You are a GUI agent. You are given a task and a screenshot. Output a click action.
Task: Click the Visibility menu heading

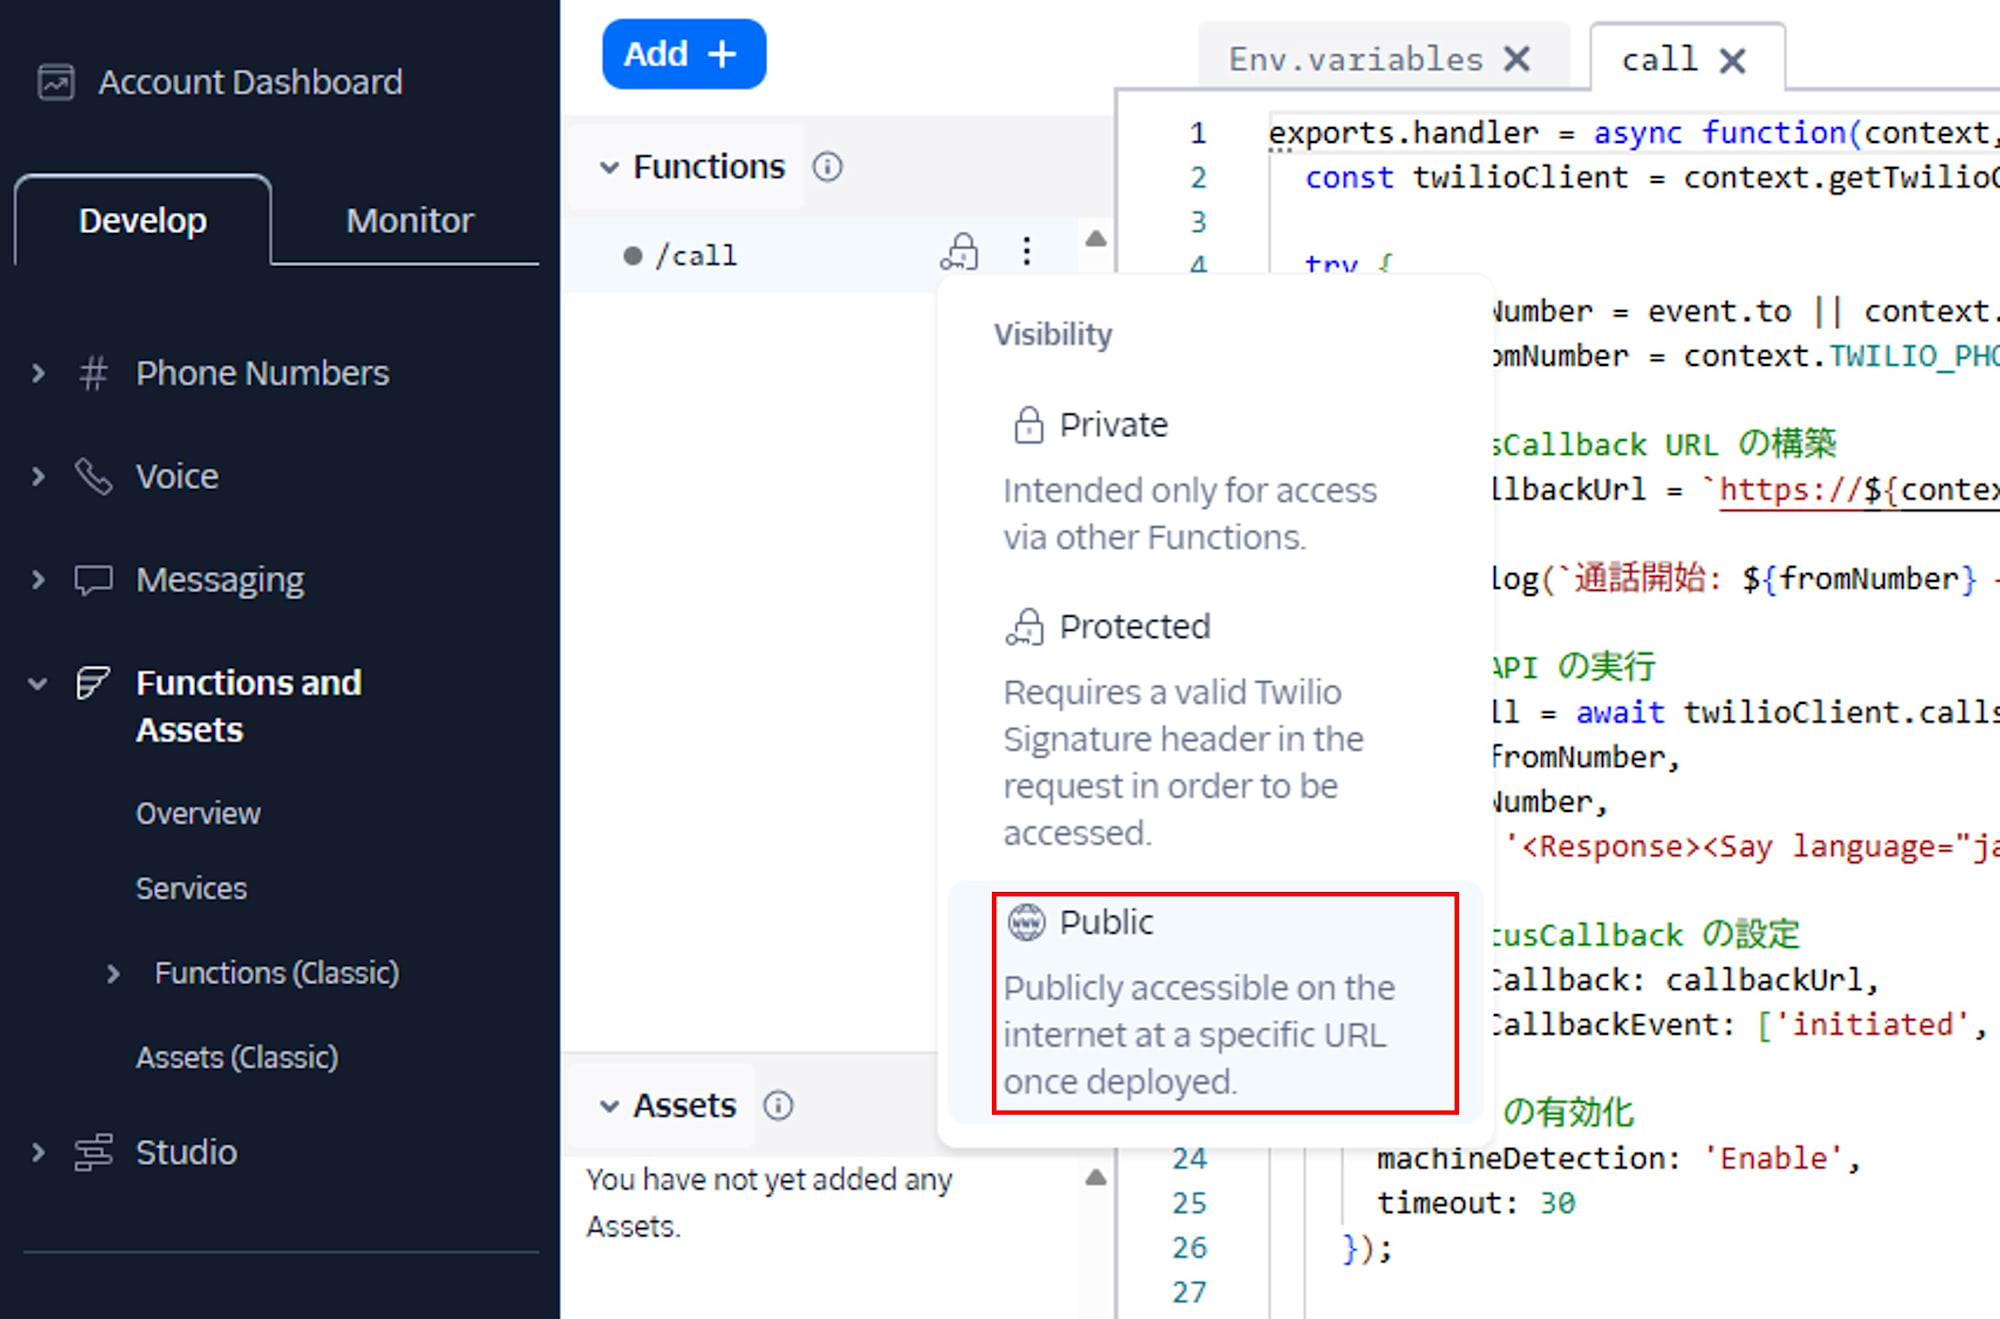[x=1052, y=335]
